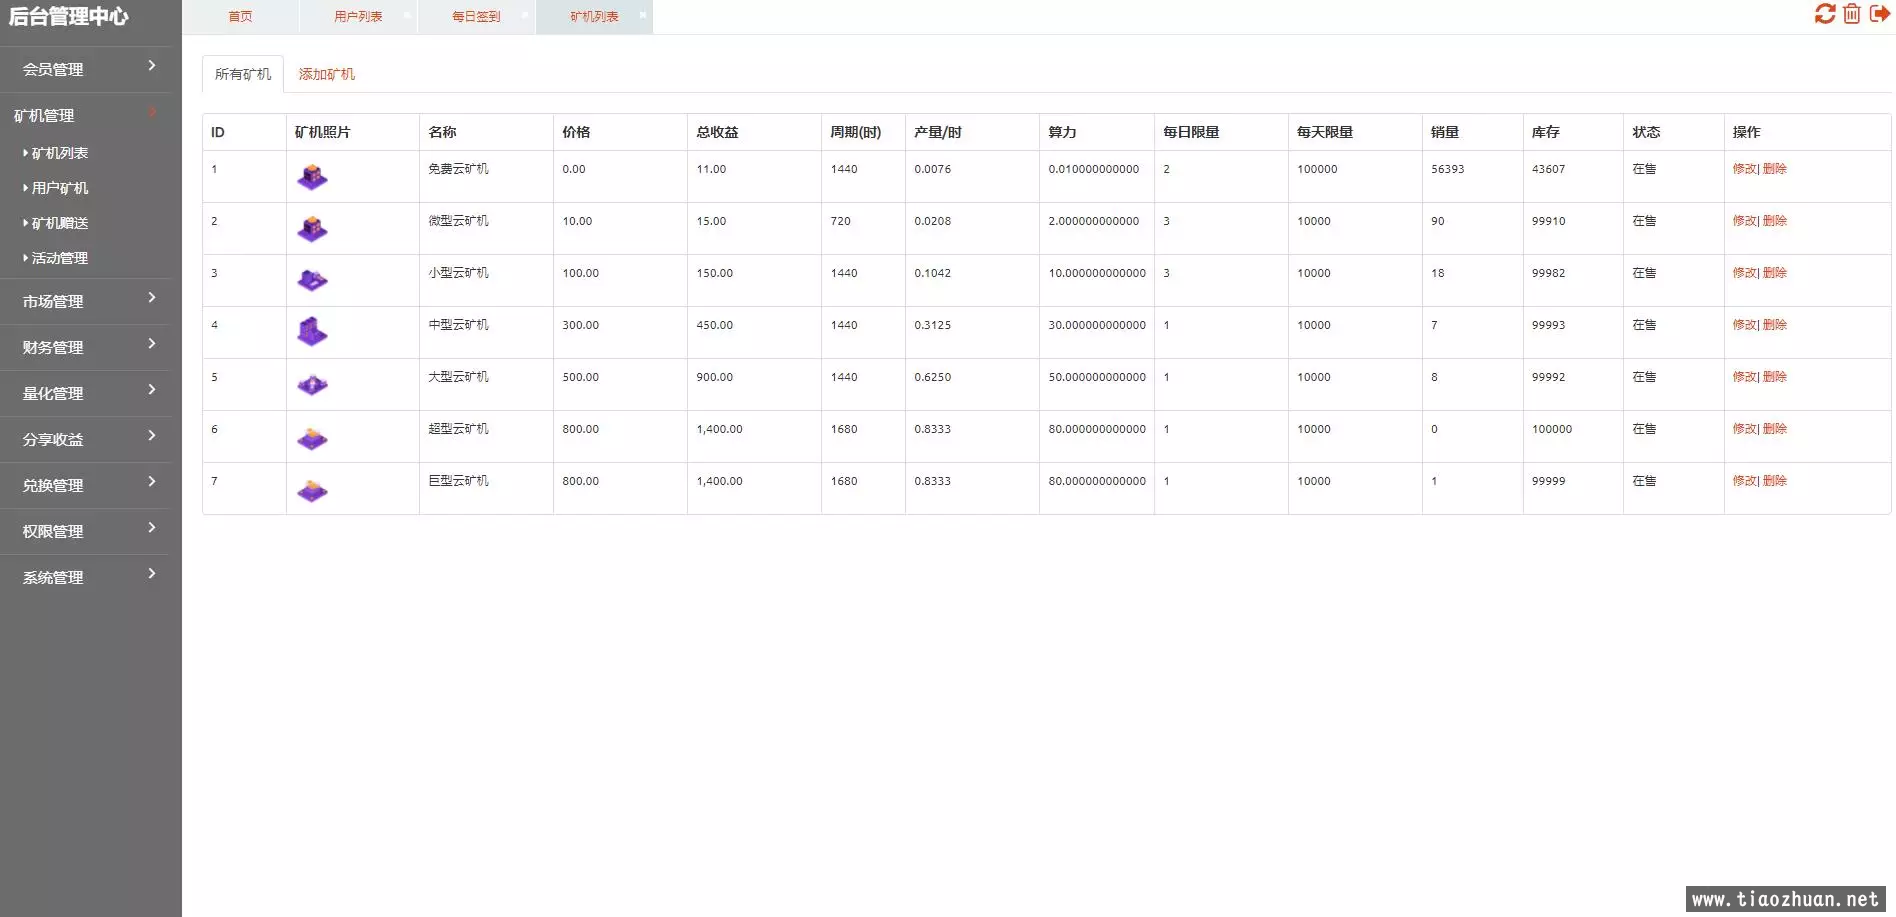Open the 免费云矿机 miner photo

point(312,177)
